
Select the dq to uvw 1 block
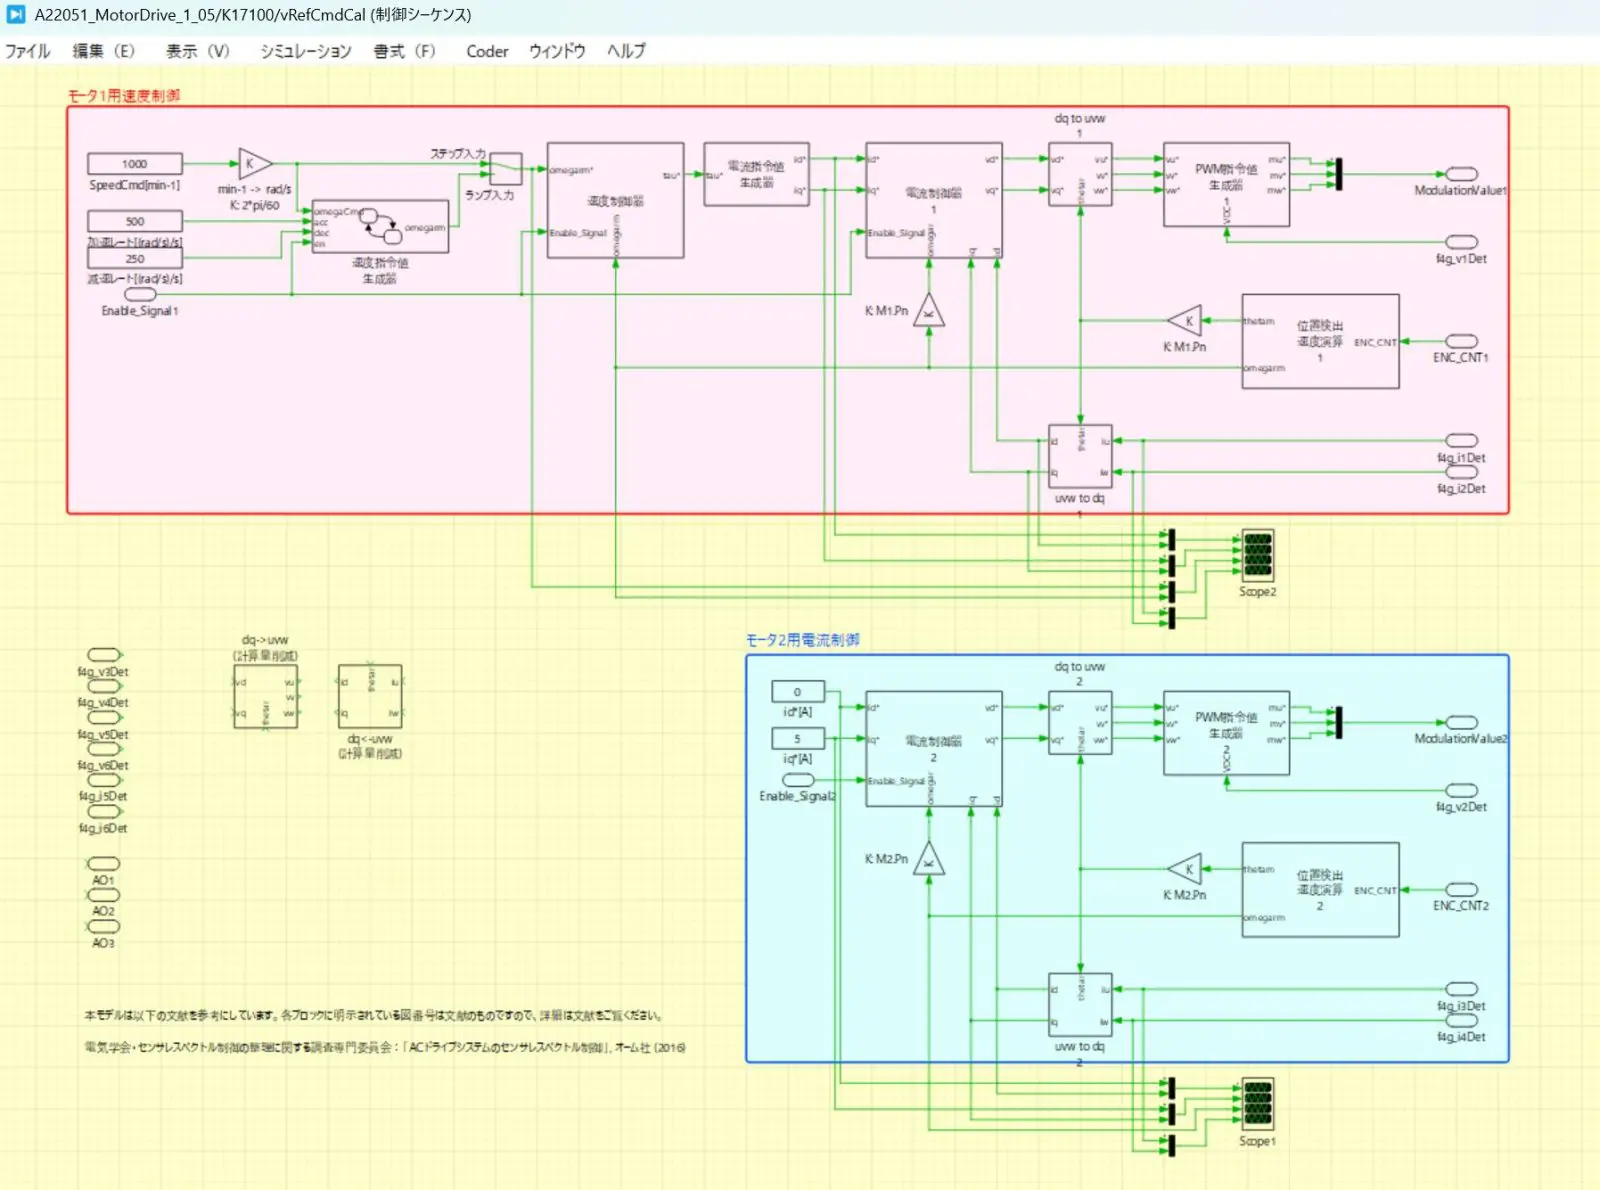click(1080, 175)
